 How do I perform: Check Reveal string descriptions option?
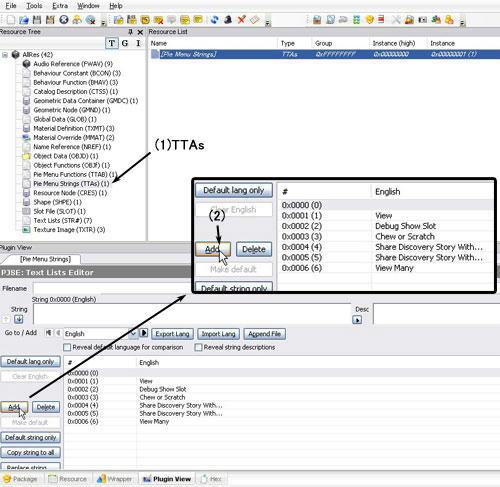pyautogui.click(x=198, y=347)
